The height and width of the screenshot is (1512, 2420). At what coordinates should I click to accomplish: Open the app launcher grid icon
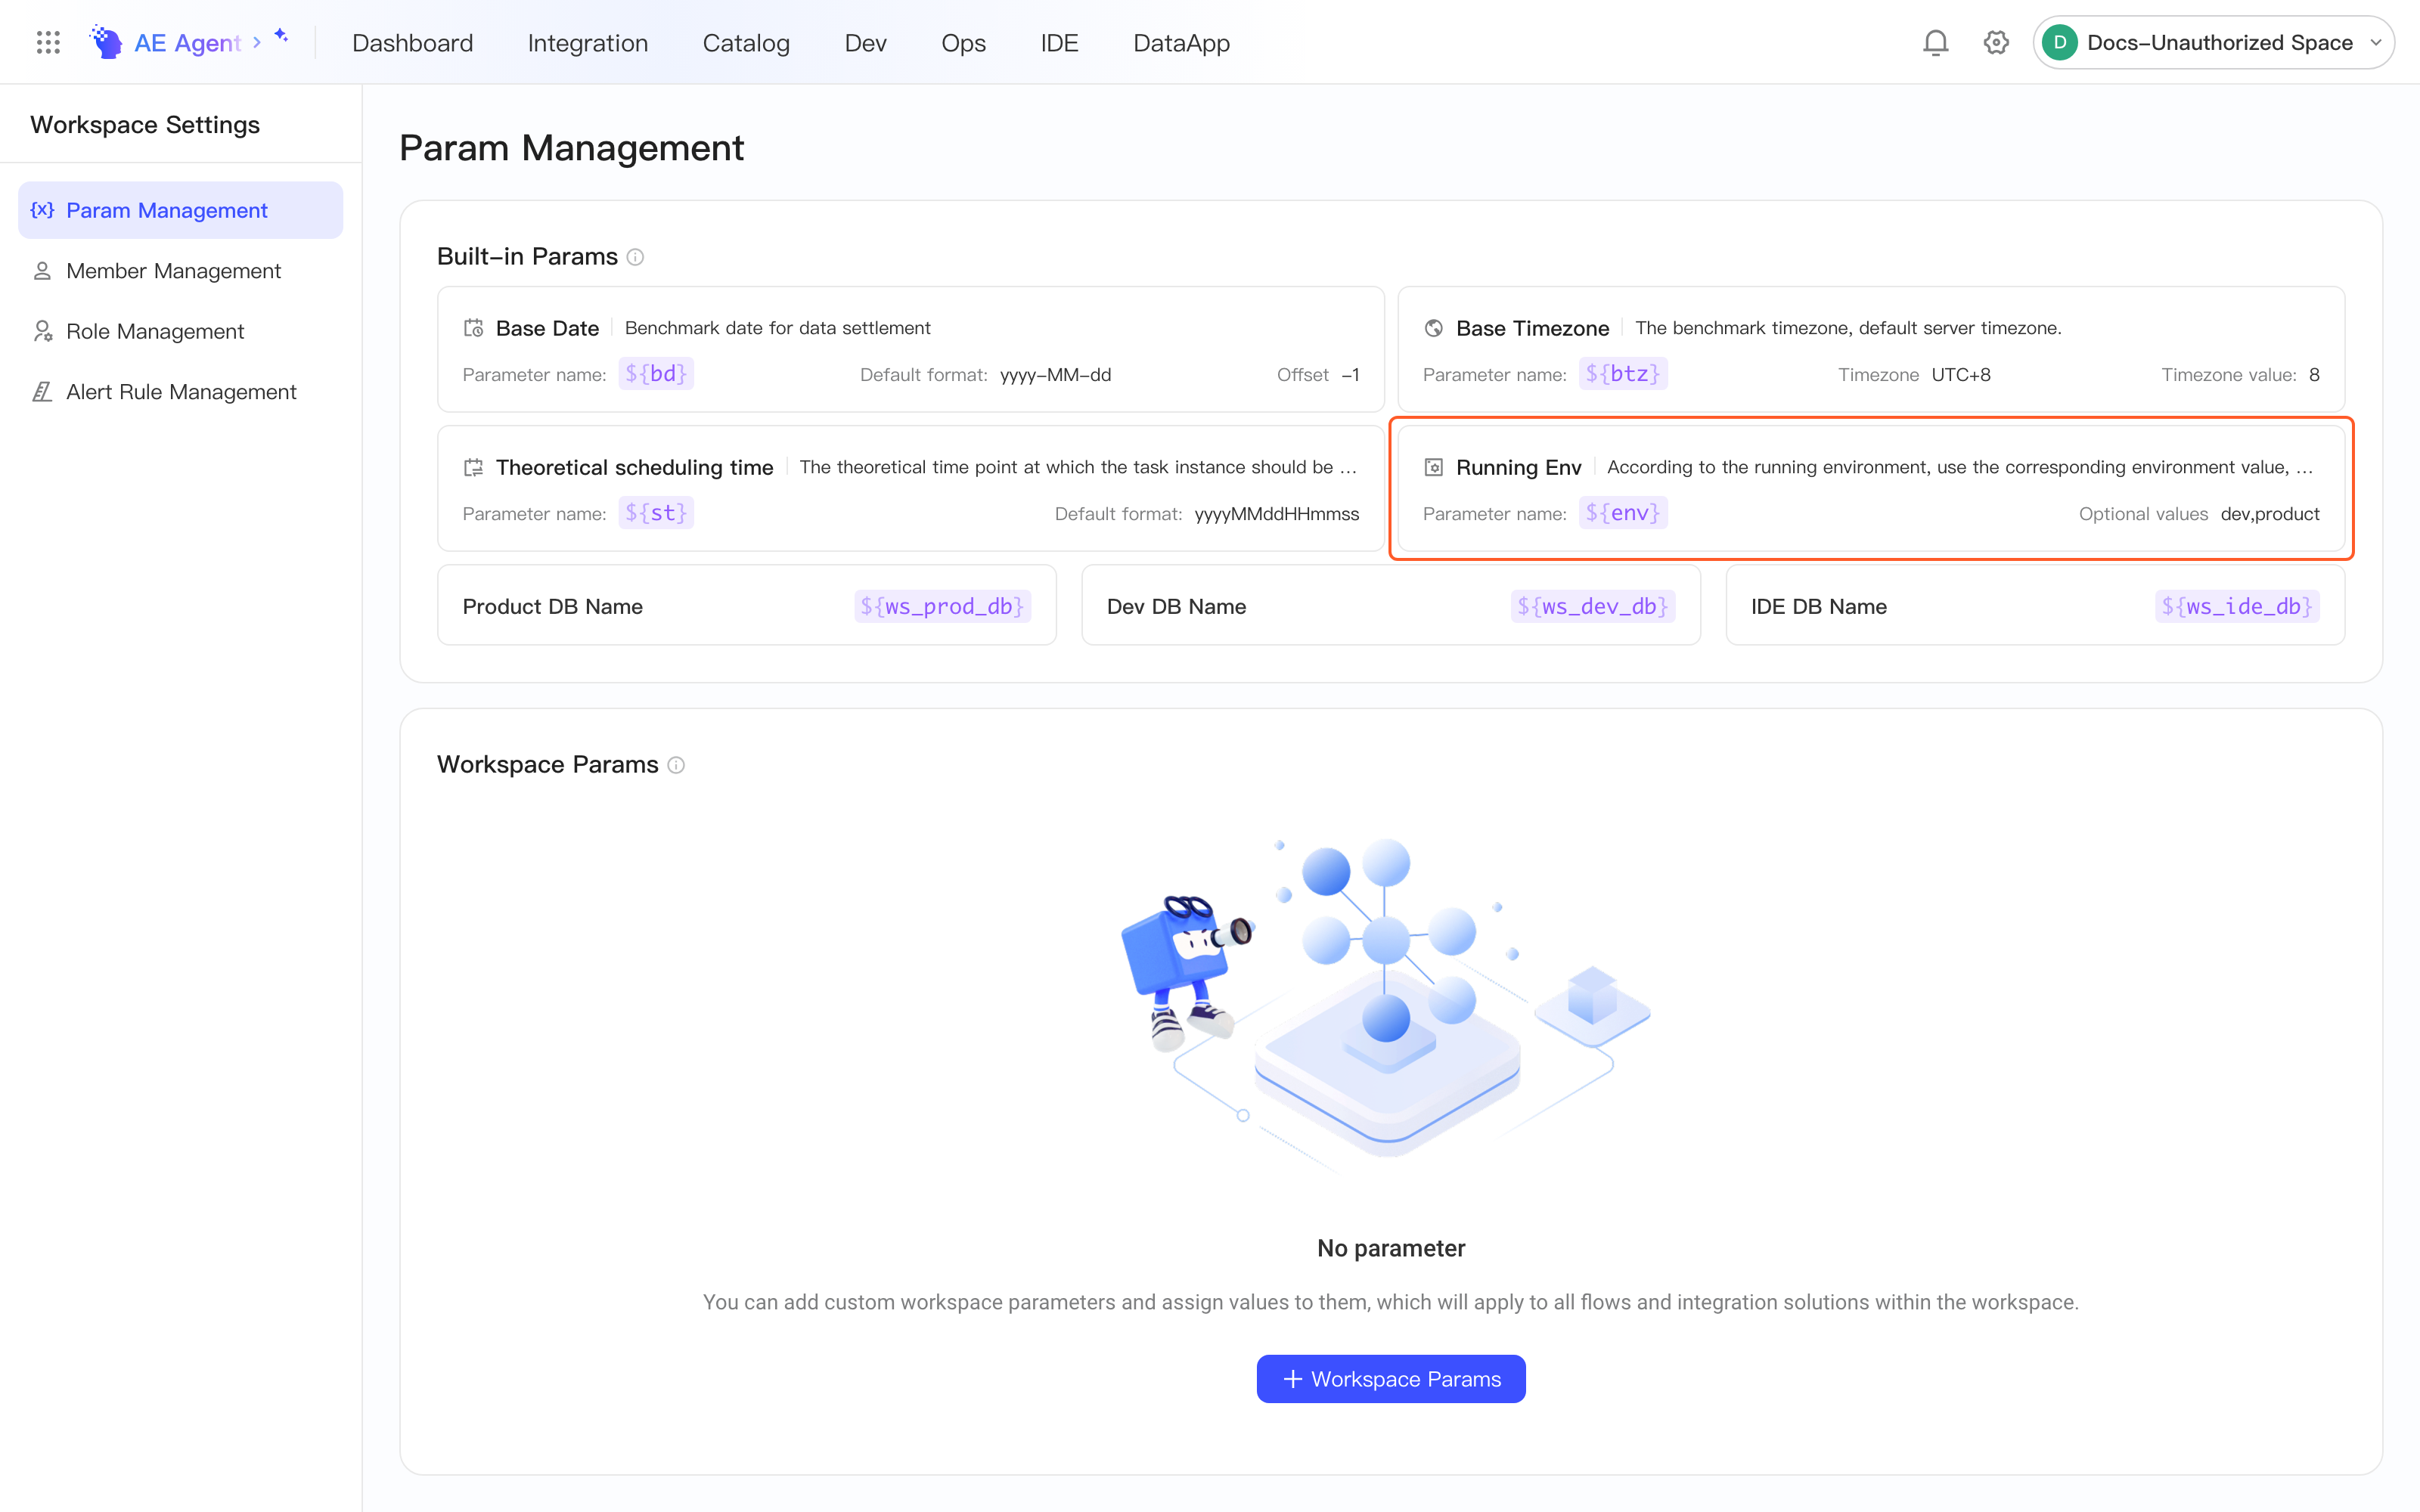pos(48,42)
